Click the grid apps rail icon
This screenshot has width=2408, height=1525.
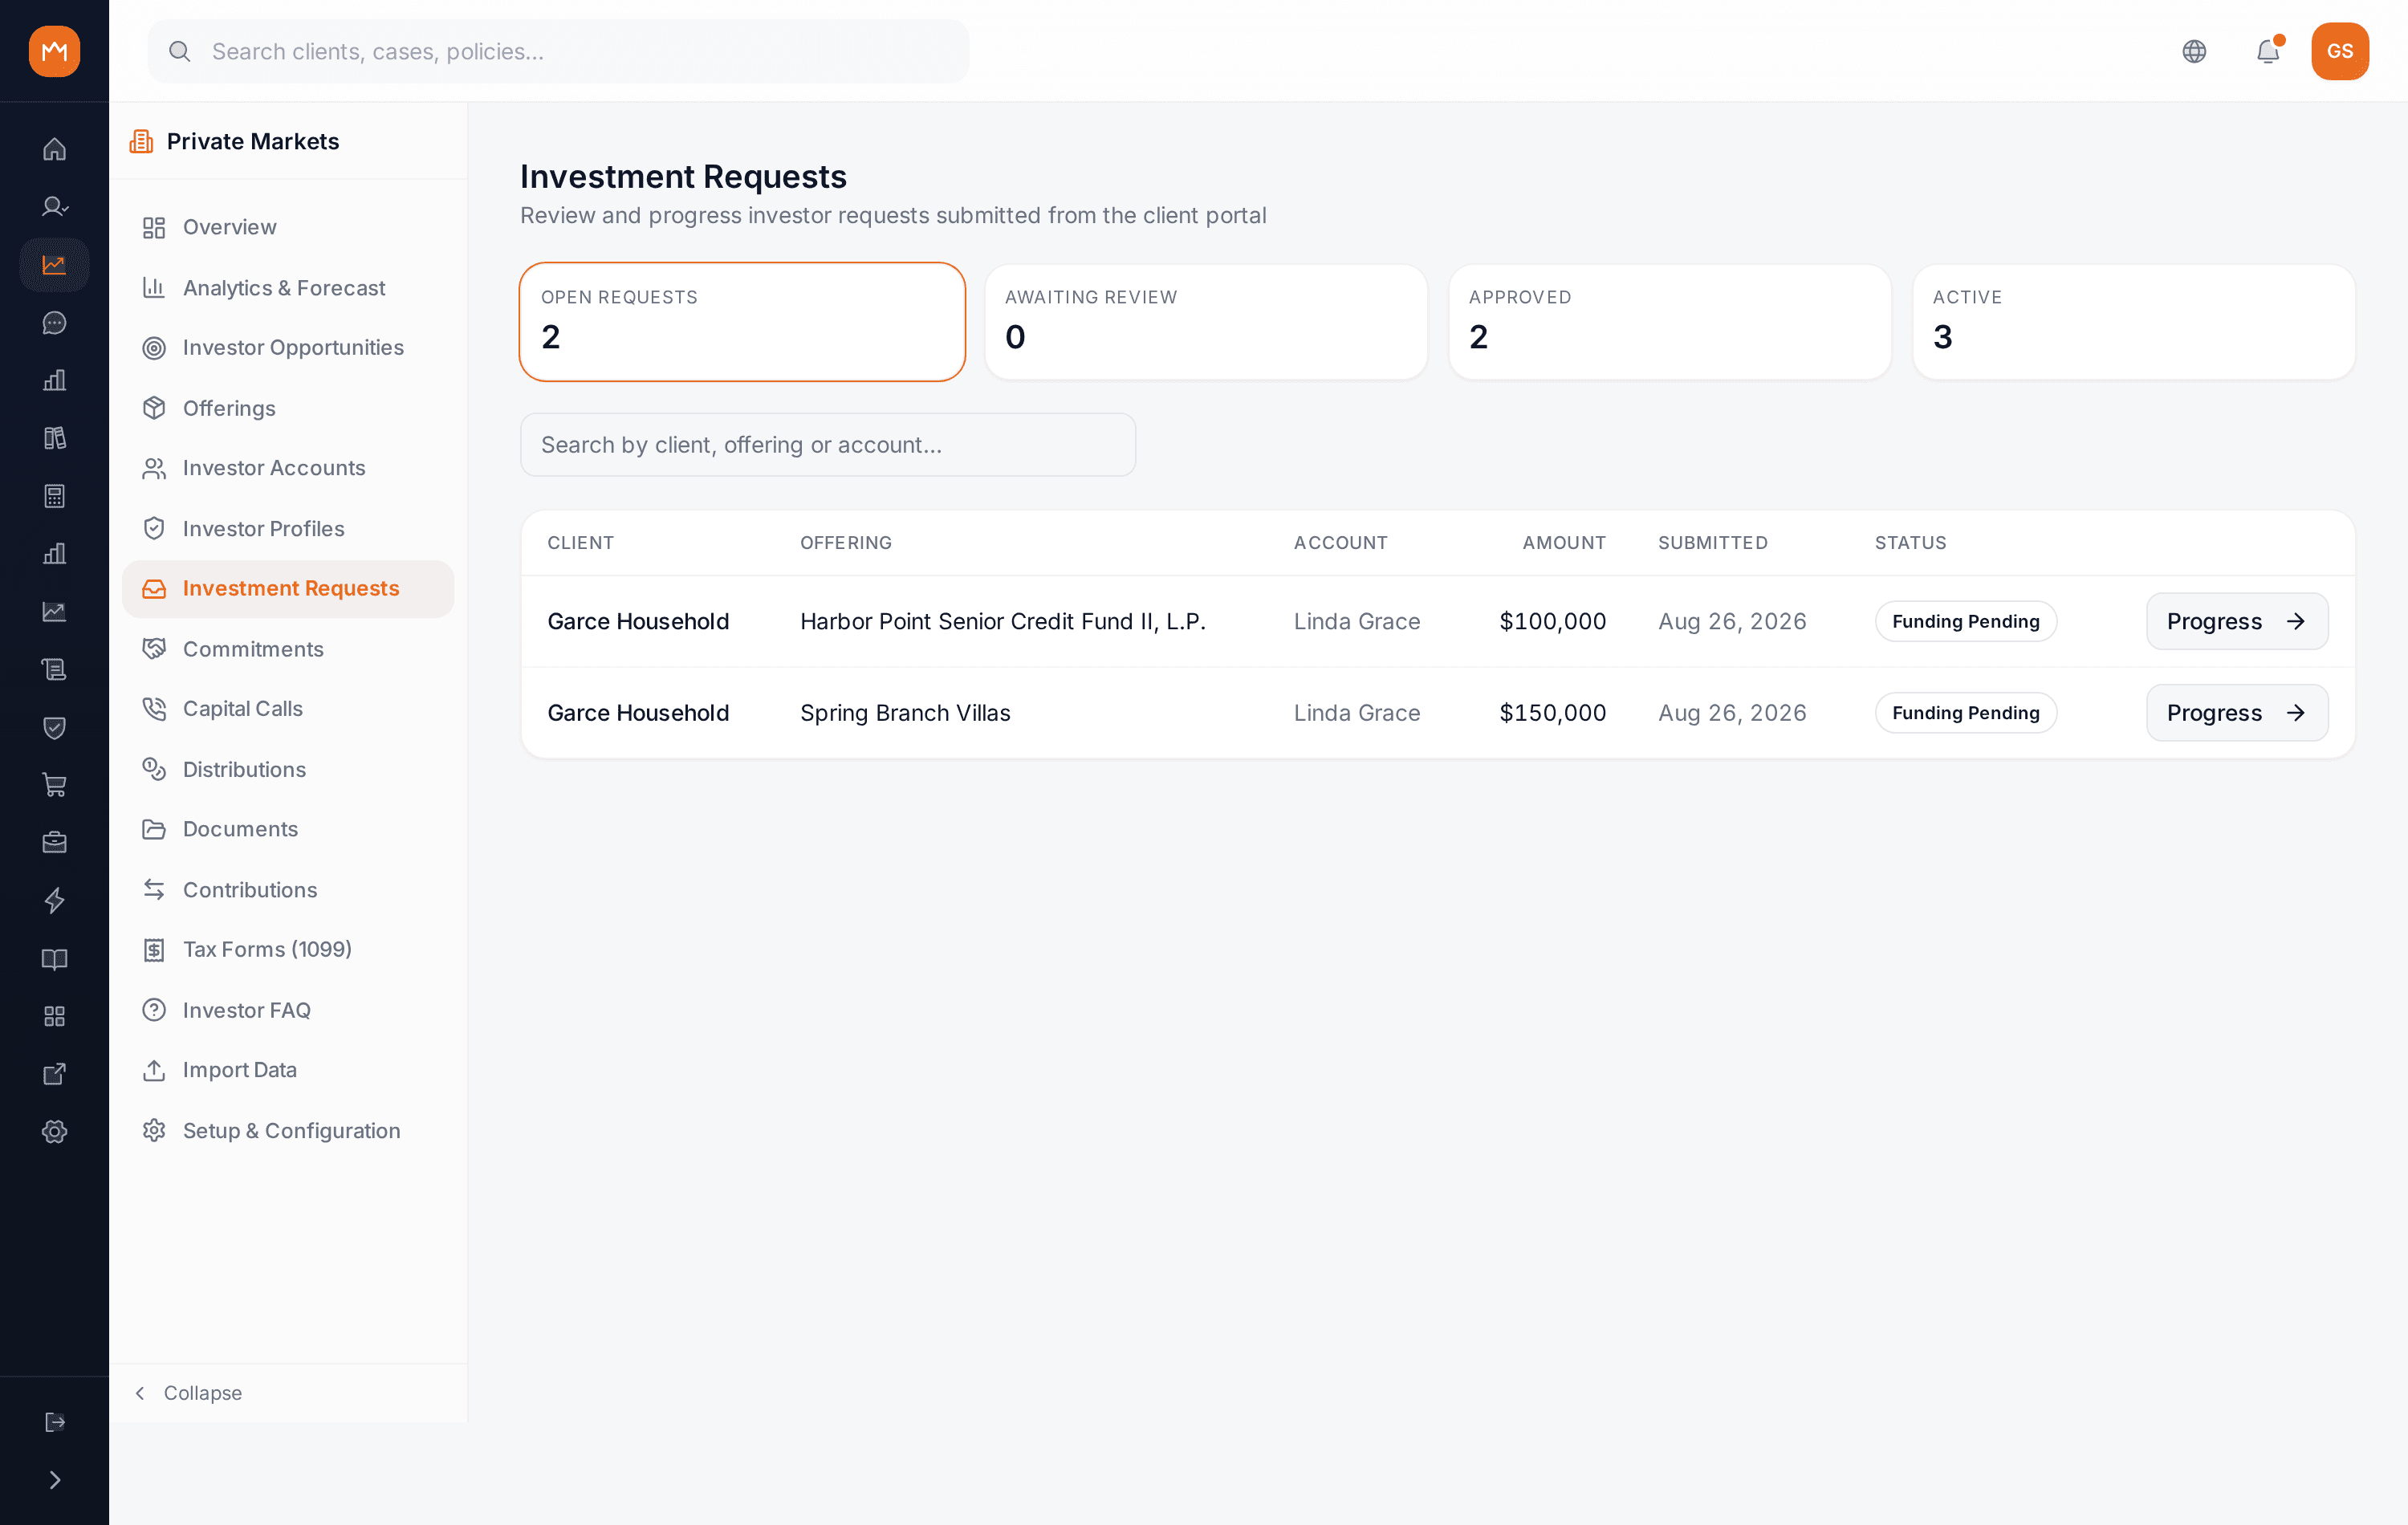coord(54,1016)
